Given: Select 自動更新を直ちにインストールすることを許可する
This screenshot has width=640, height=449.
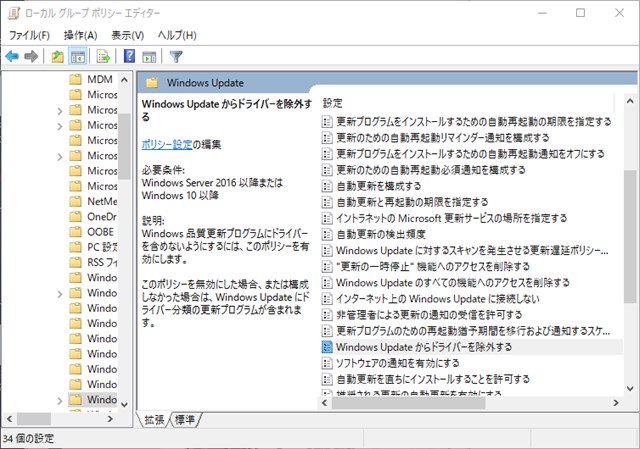Looking at the screenshot, I should coord(433,379).
